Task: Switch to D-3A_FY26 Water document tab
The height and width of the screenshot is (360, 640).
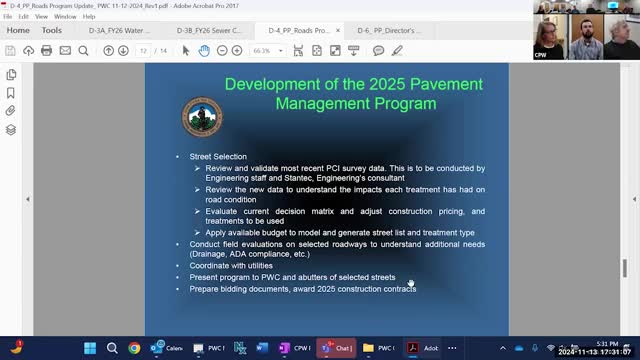Action: coord(119,31)
